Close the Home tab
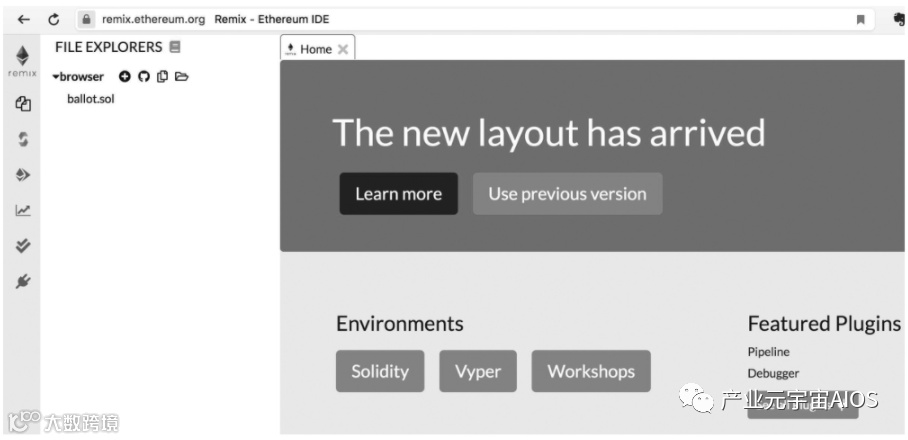This screenshot has height=440, width=908. point(343,49)
